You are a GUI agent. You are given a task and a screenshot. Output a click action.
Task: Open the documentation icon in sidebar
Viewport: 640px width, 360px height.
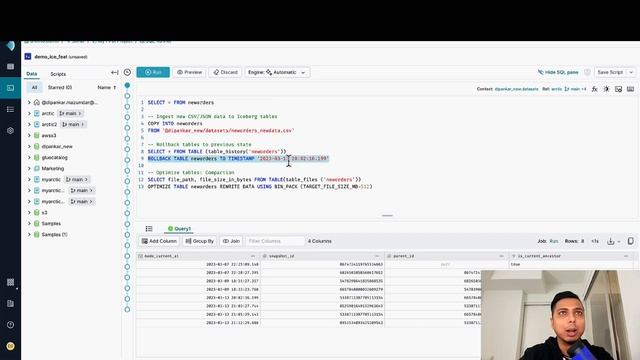click(x=11, y=304)
